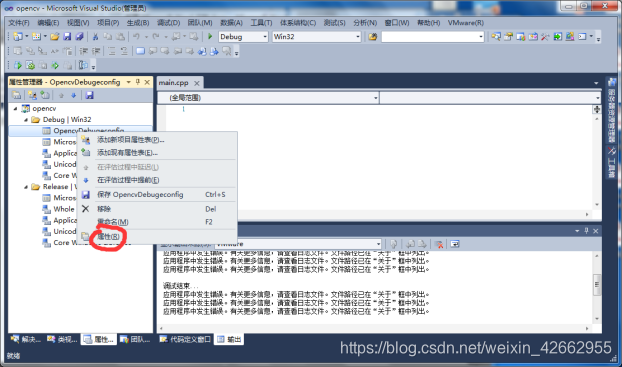
Task: Open the VMware(R) menu
Action: click(x=466, y=23)
